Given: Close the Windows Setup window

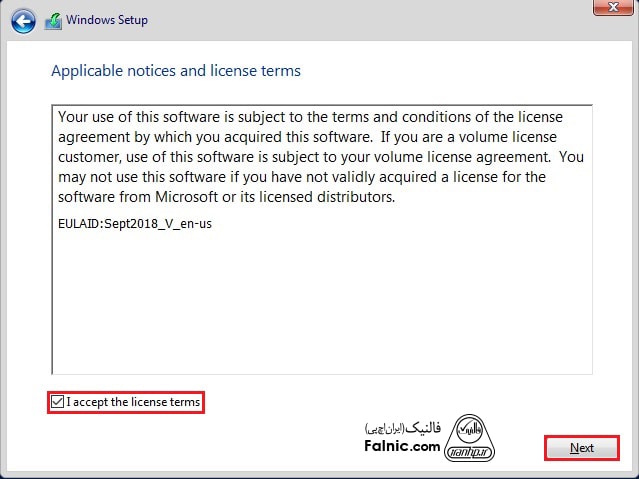Looking at the screenshot, I should point(611,11).
